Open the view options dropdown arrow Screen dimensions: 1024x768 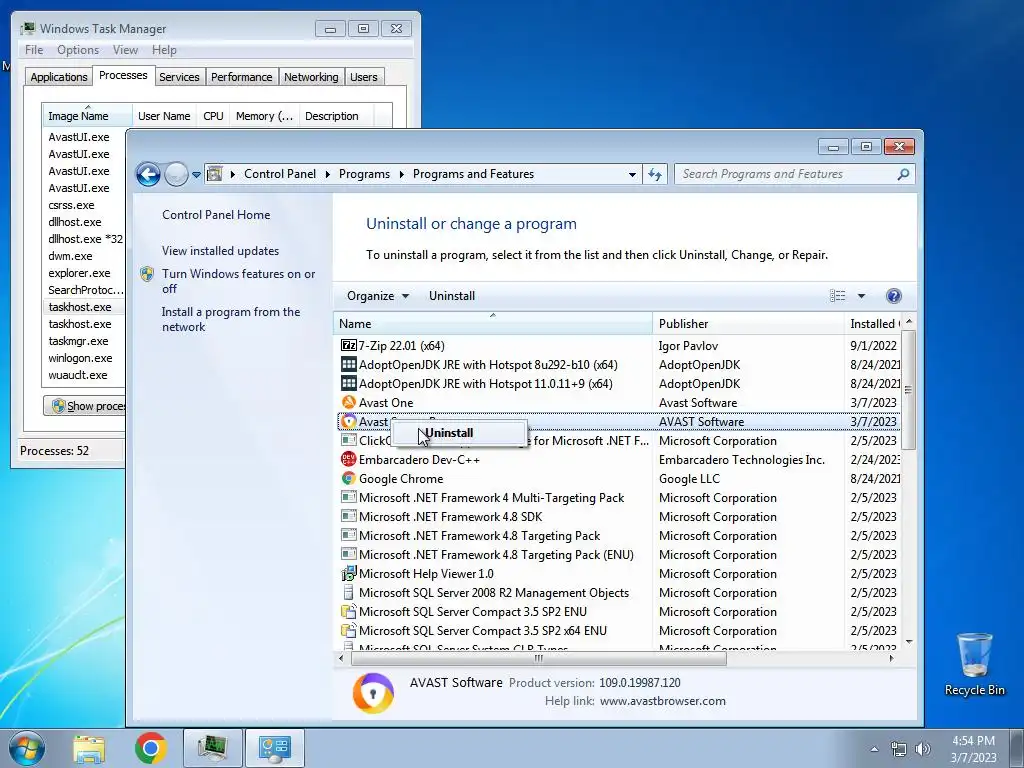click(x=861, y=296)
